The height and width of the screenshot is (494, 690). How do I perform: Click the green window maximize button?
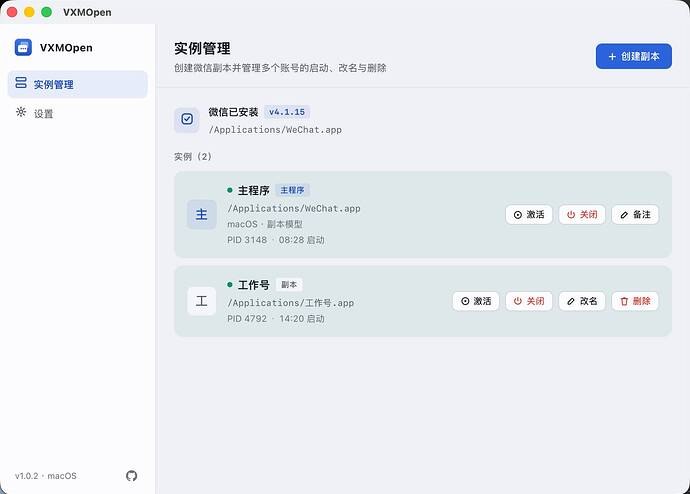[47, 12]
